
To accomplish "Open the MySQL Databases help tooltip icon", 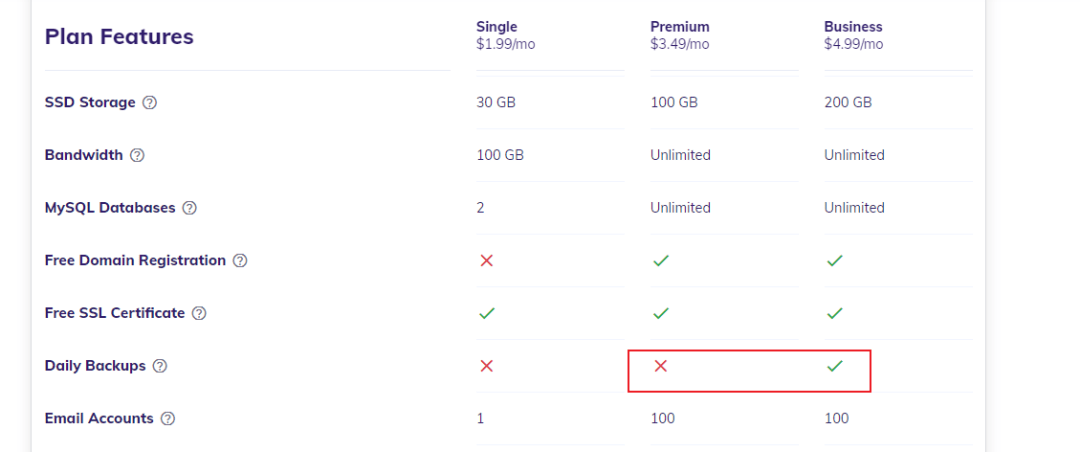I will [189, 208].
